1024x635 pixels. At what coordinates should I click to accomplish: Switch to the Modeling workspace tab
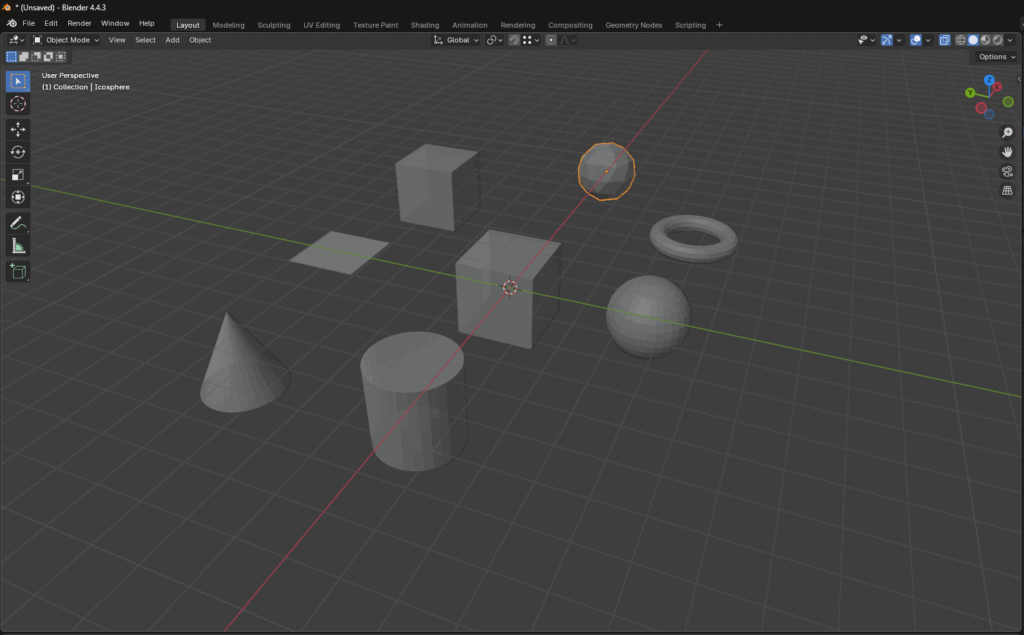click(229, 25)
